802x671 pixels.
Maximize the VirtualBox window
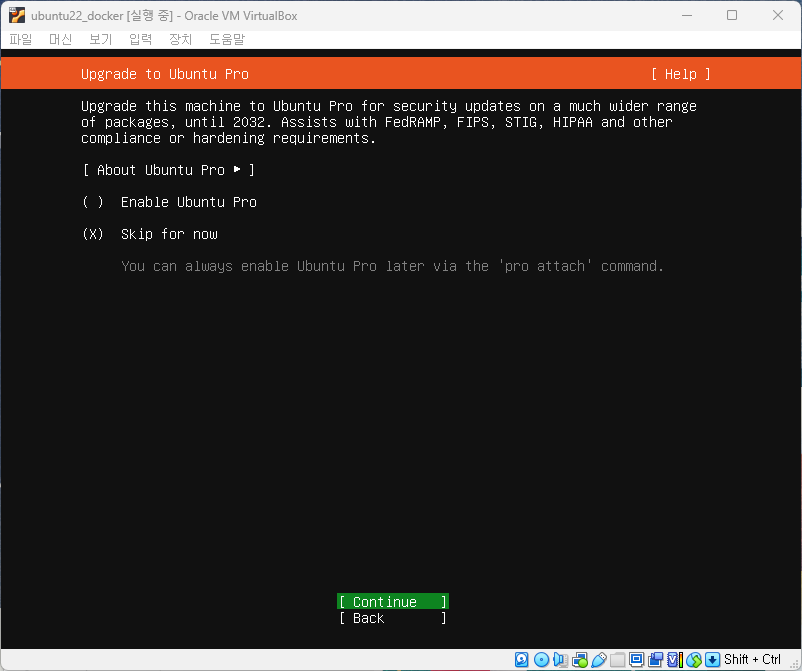click(732, 15)
